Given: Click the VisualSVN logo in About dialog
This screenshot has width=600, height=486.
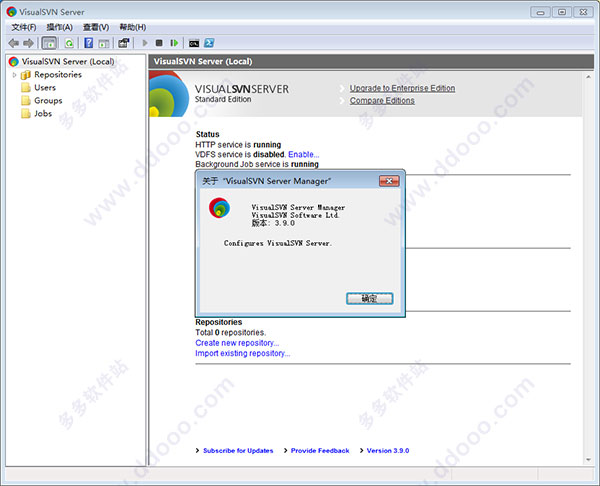Looking at the screenshot, I should click(219, 208).
